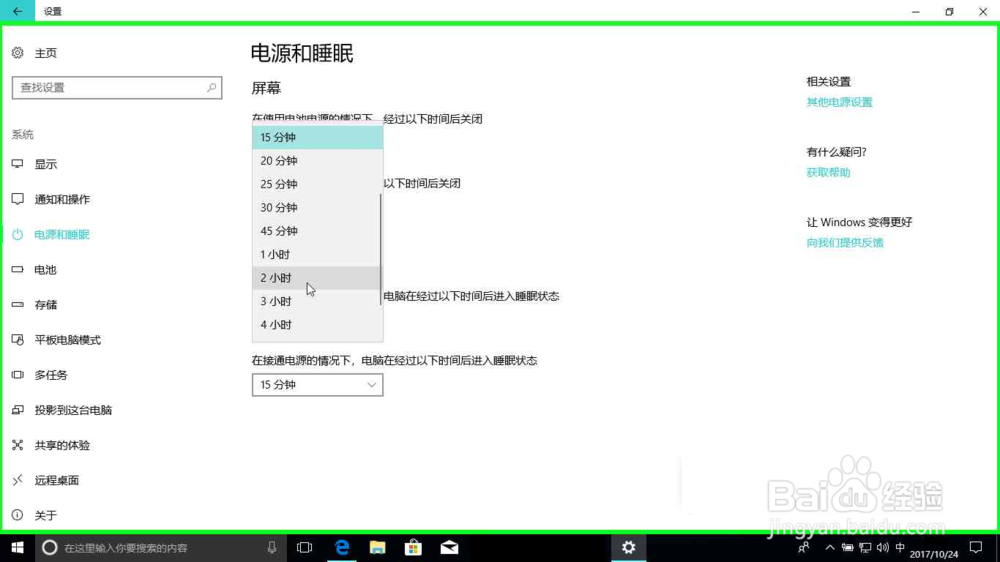Choose 20 分钟 from the list

(x=317, y=161)
